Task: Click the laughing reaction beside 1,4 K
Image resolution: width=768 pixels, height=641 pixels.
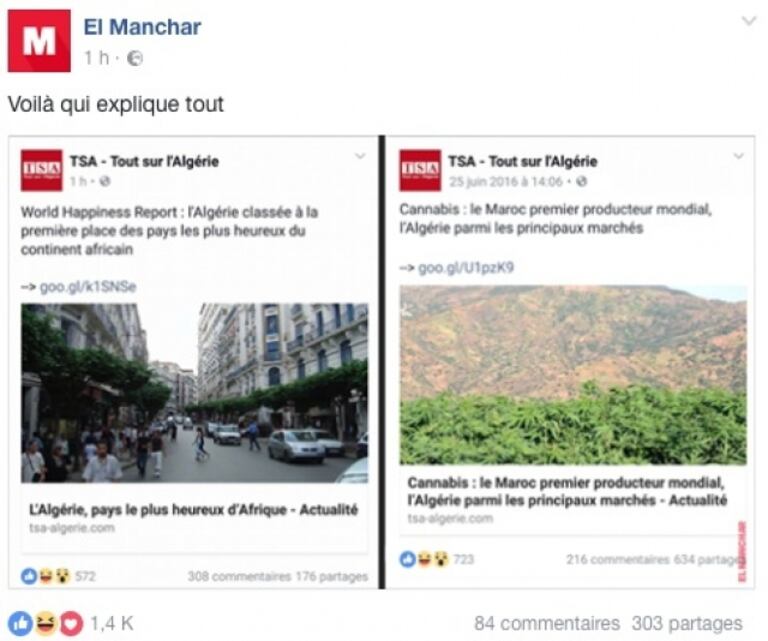Action: pos(45,623)
